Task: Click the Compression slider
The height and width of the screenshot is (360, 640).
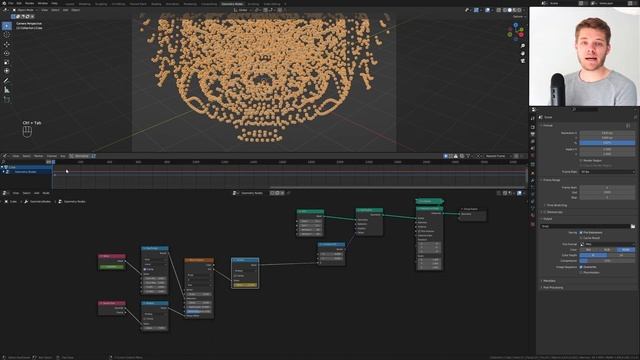Action: click(x=607, y=261)
